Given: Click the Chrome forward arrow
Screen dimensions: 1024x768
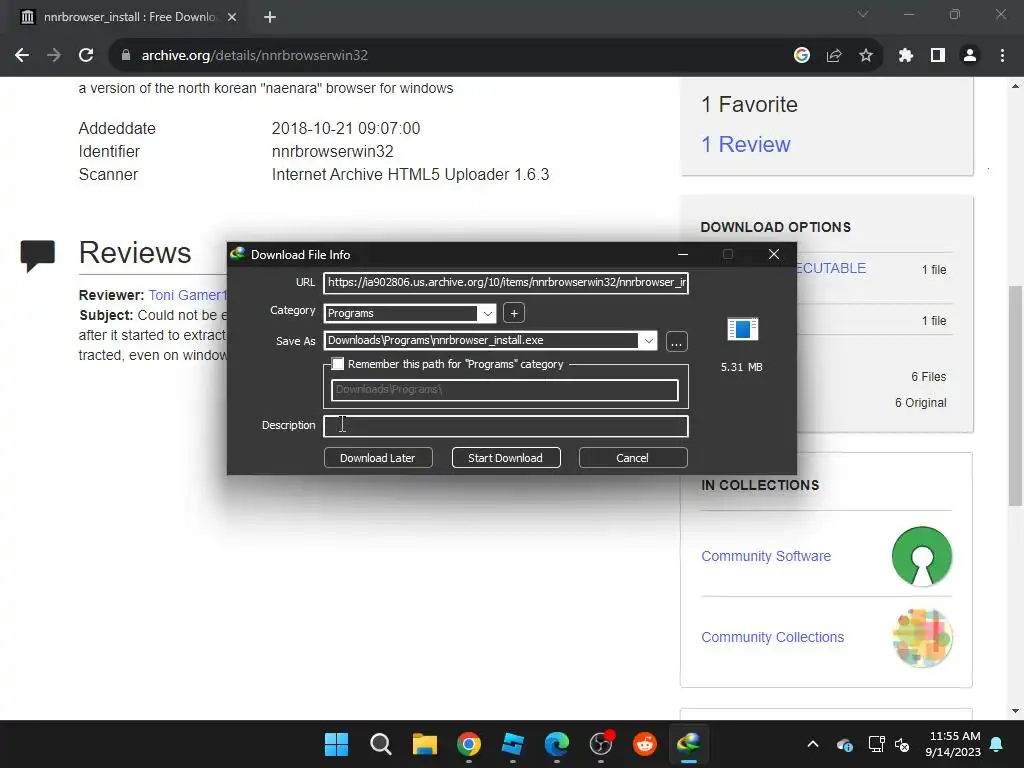Looking at the screenshot, I should point(54,56).
